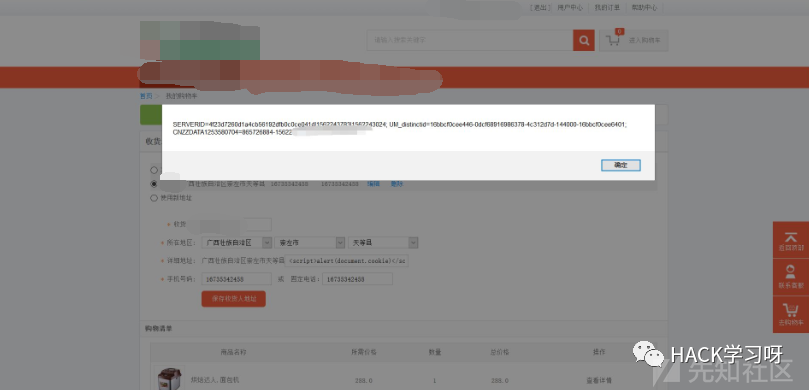Select the first address radio button
This screenshot has height=390, width=809.
point(154,170)
